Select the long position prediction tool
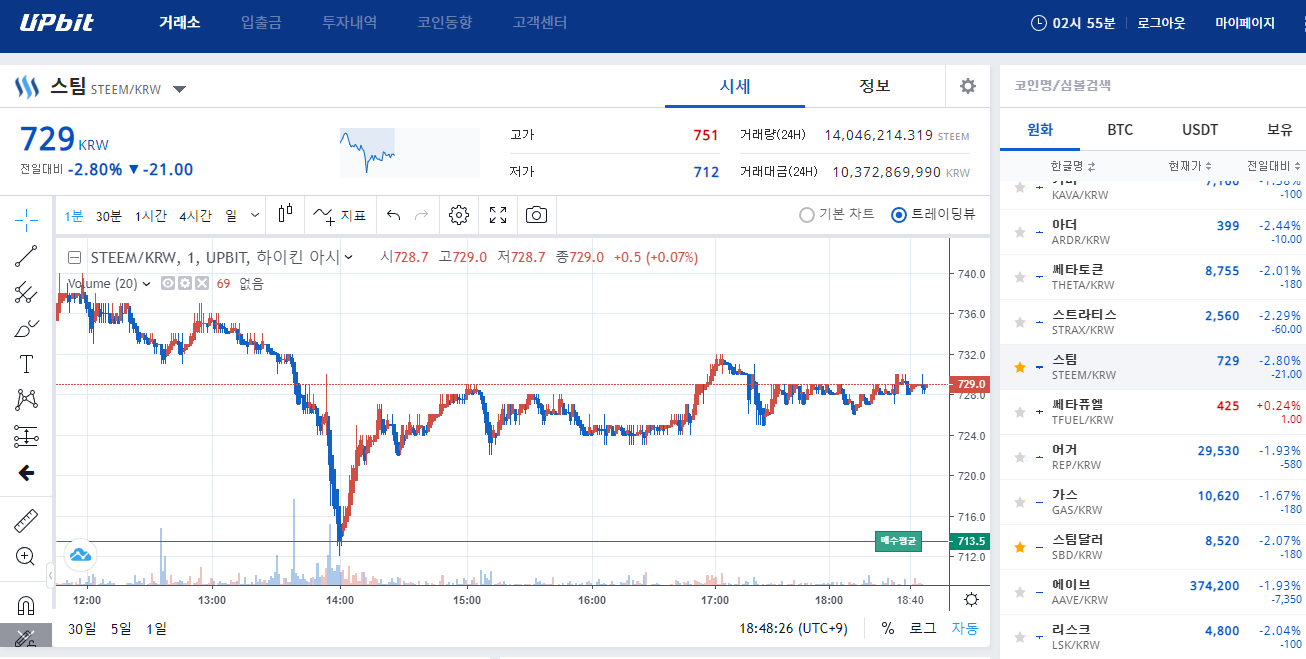Image resolution: width=1306 pixels, height=659 pixels. click(27, 436)
